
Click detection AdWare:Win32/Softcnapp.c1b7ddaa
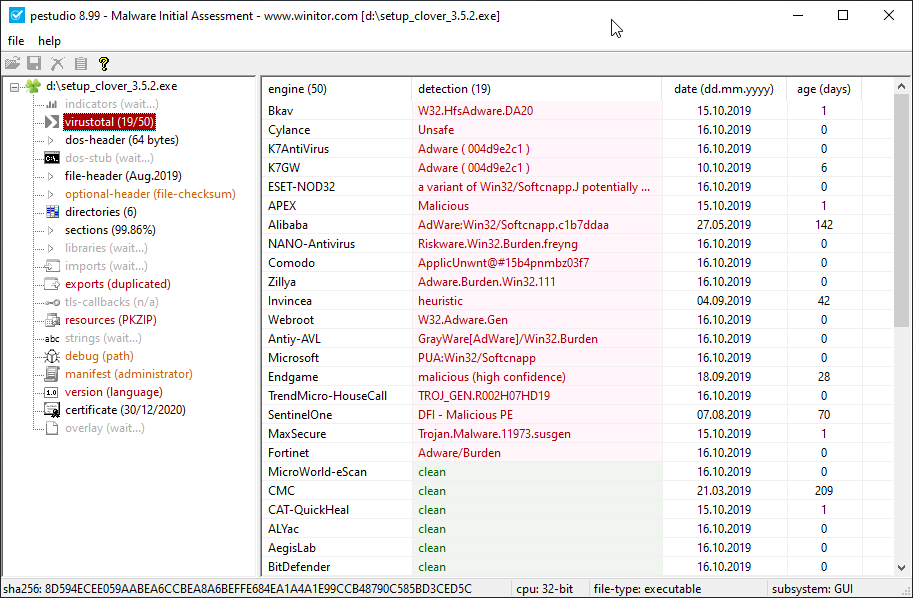513,225
